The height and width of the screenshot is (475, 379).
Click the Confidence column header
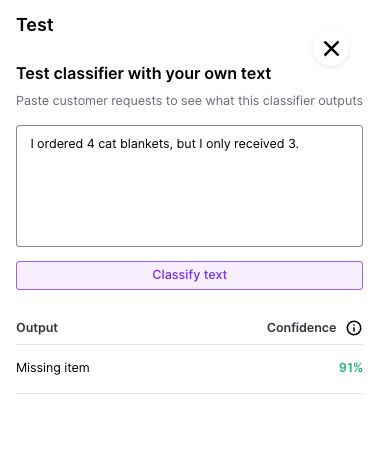point(301,328)
